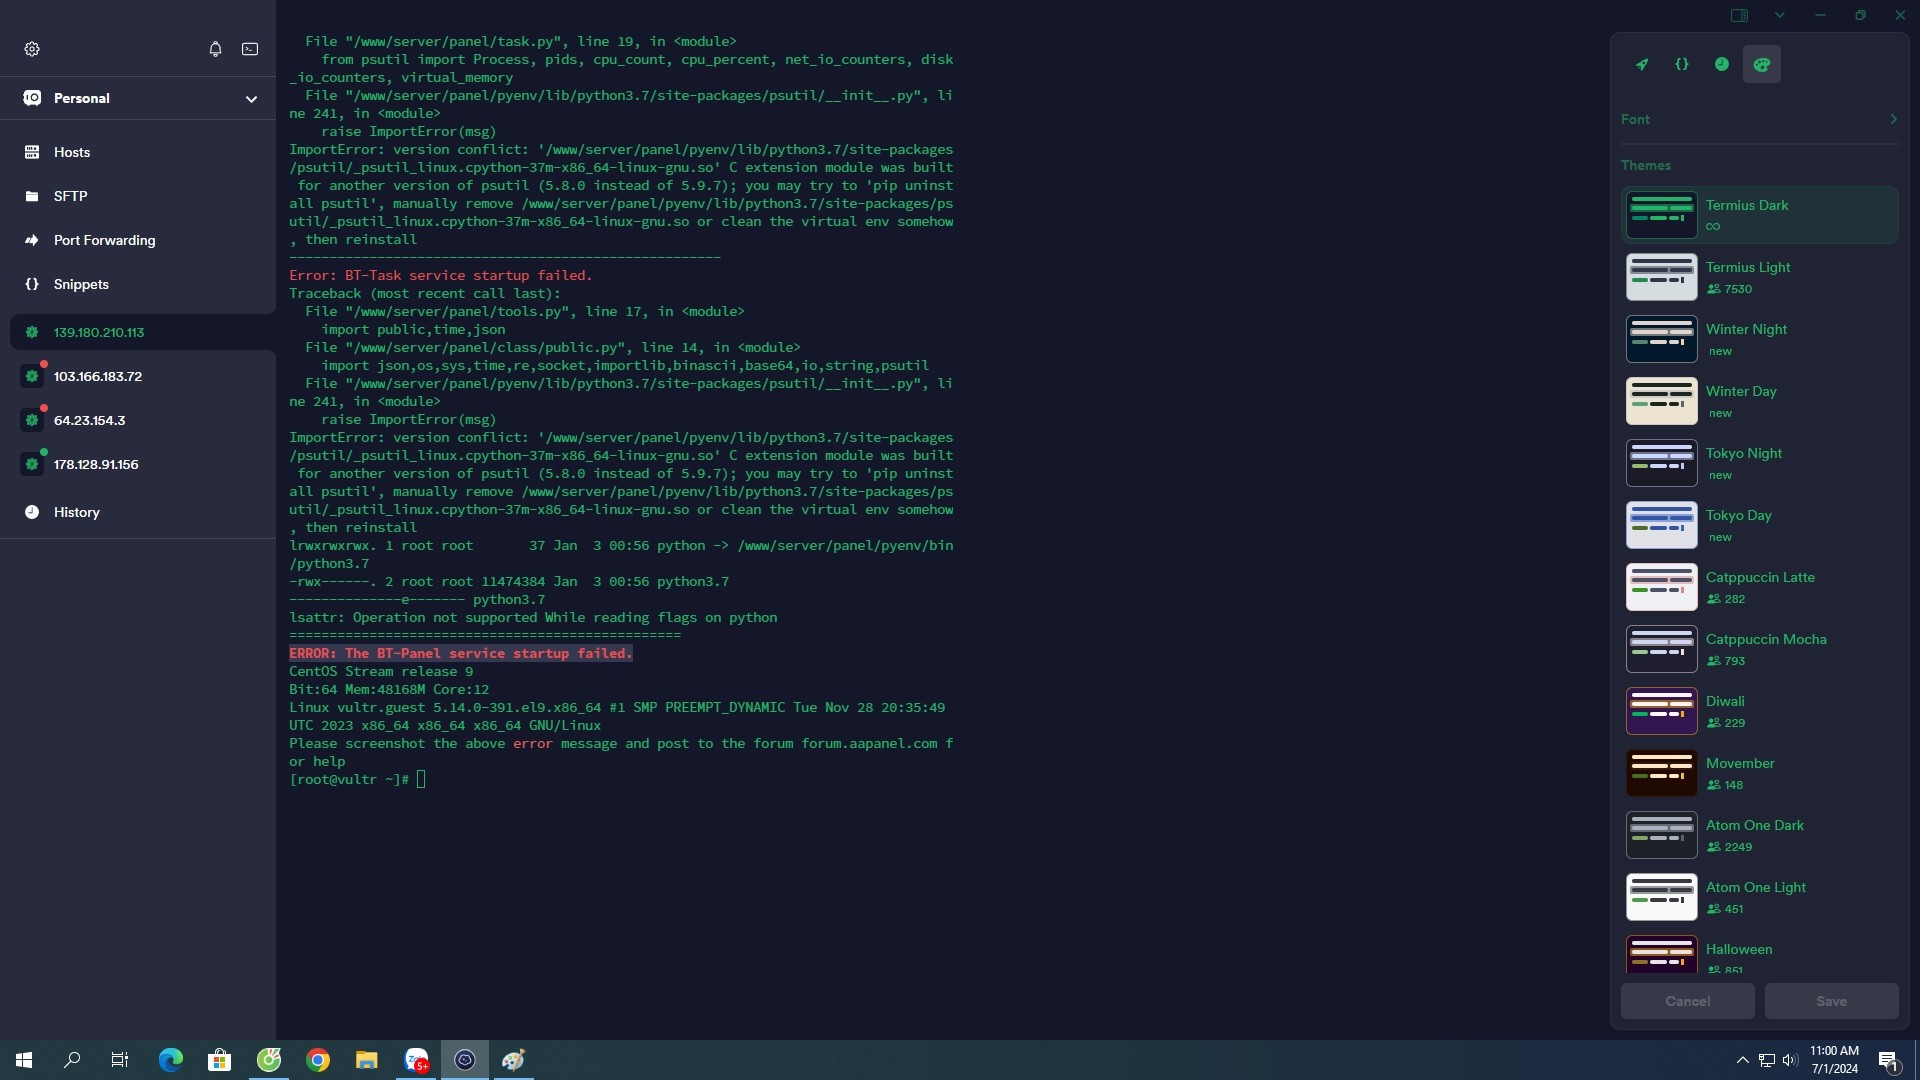Screen dimensions: 1920x1080
Task: Expand the Font settings chevron
Action: 1893,119
